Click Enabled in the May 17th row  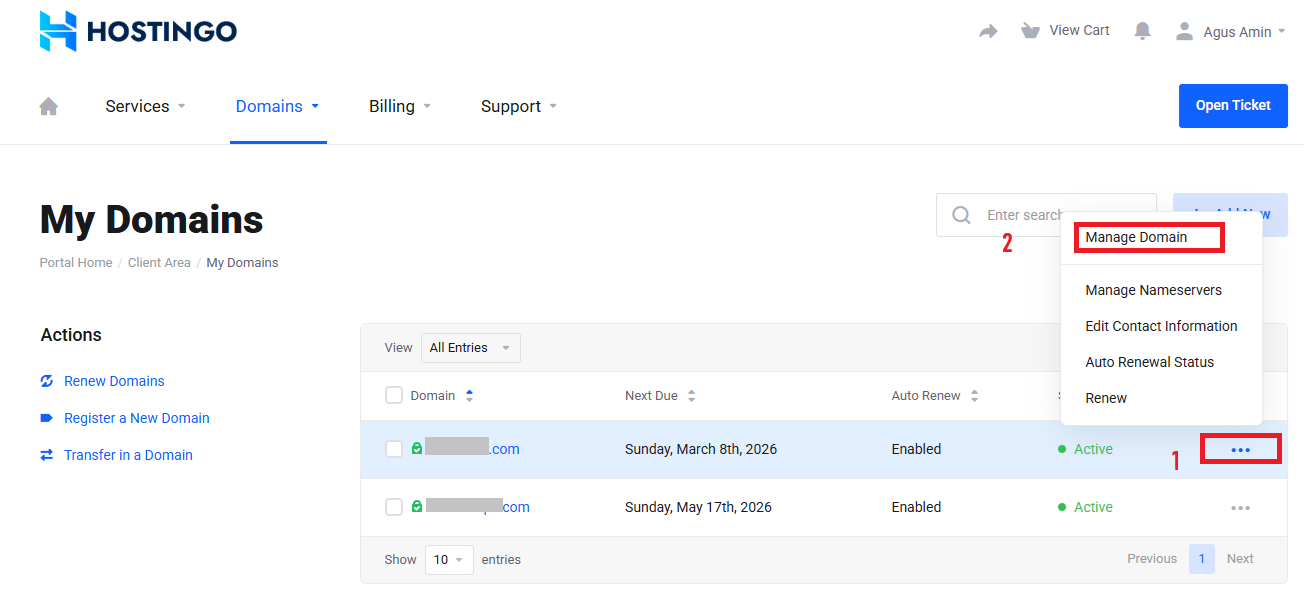pyautogui.click(x=916, y=507)
